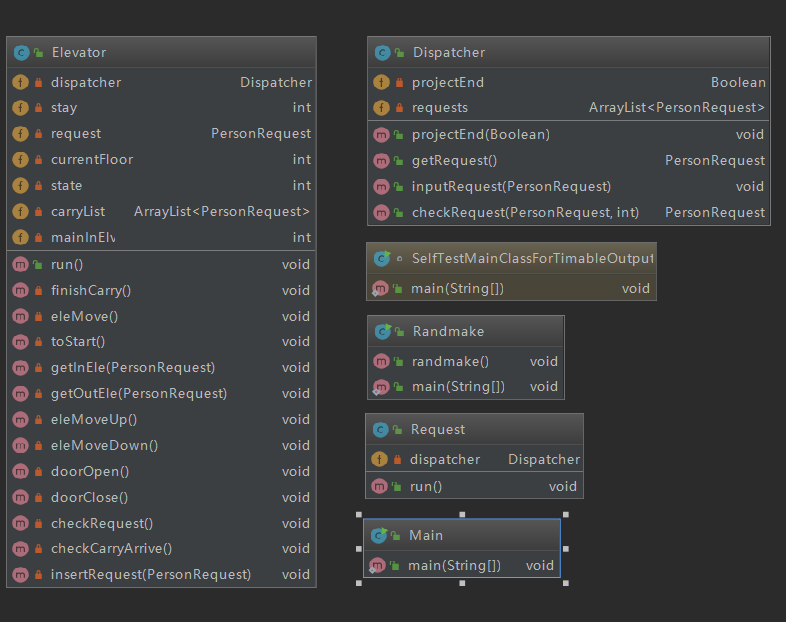Screen dimensions: 786x622
Task: Click the Main node's top-right resize handle
Action: (565, 515)
